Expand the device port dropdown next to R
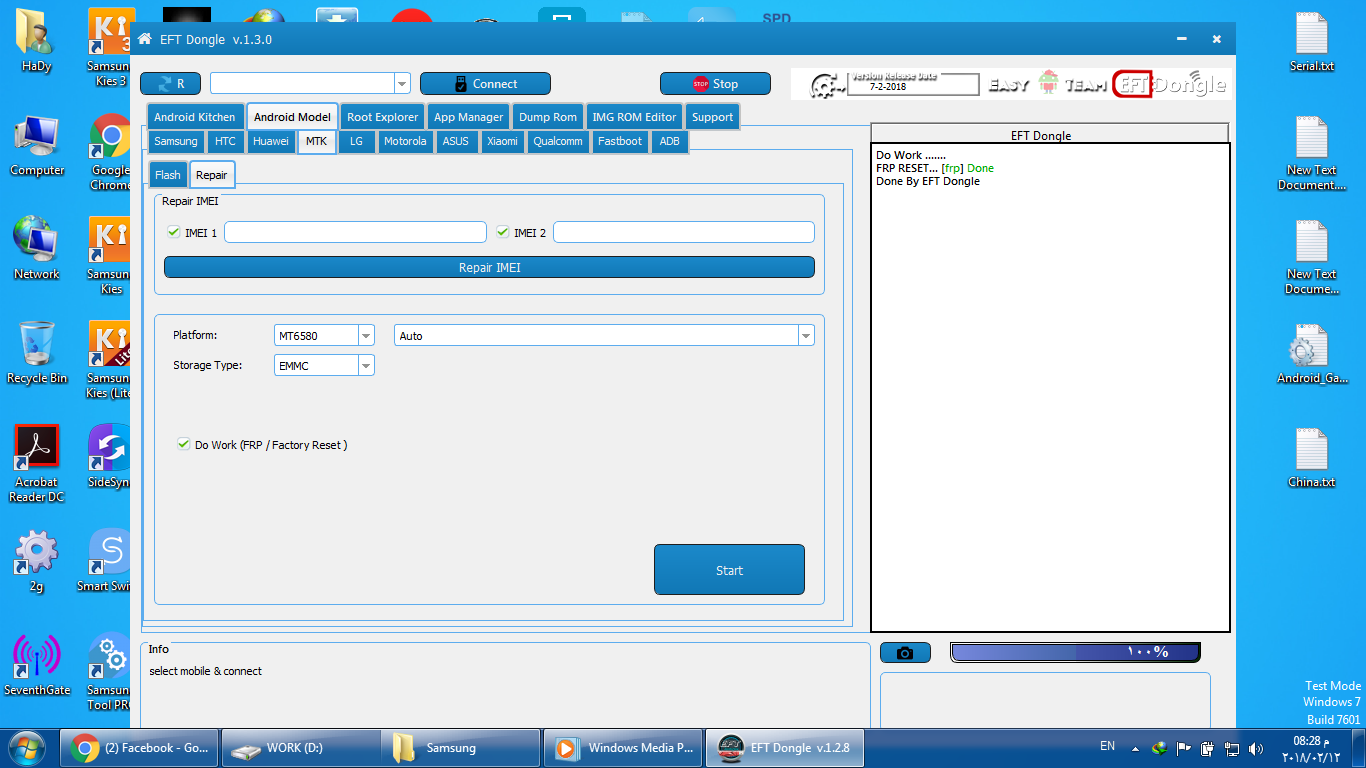The image size is (1366, 768). coord(402,83)
